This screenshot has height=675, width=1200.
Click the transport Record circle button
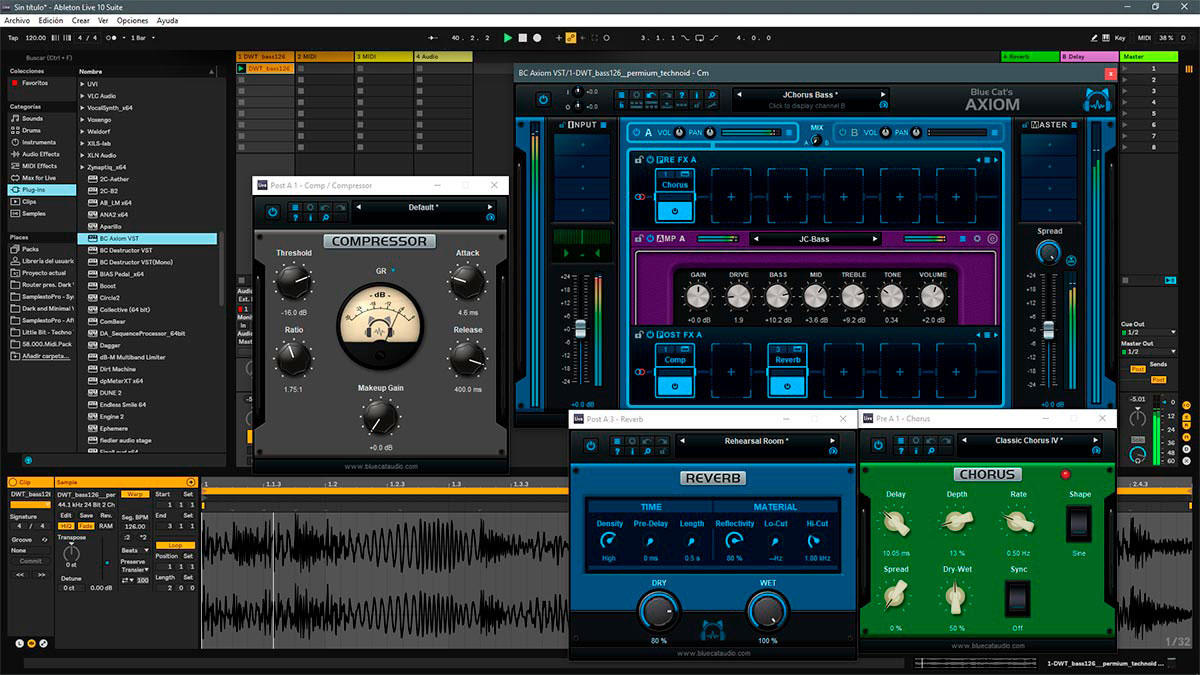[x=537, y=38]
